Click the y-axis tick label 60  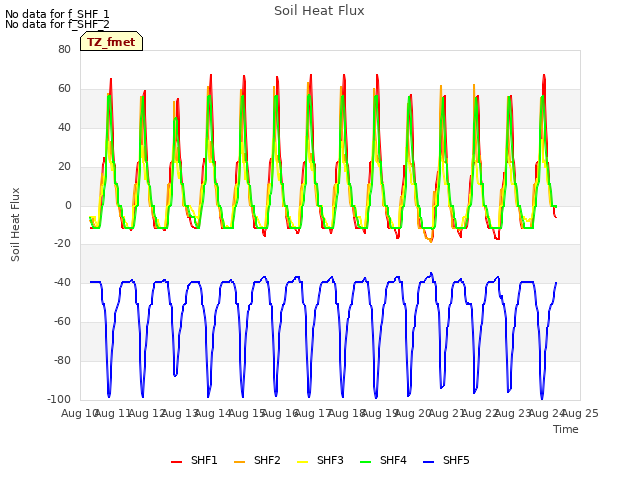point(64,89)
